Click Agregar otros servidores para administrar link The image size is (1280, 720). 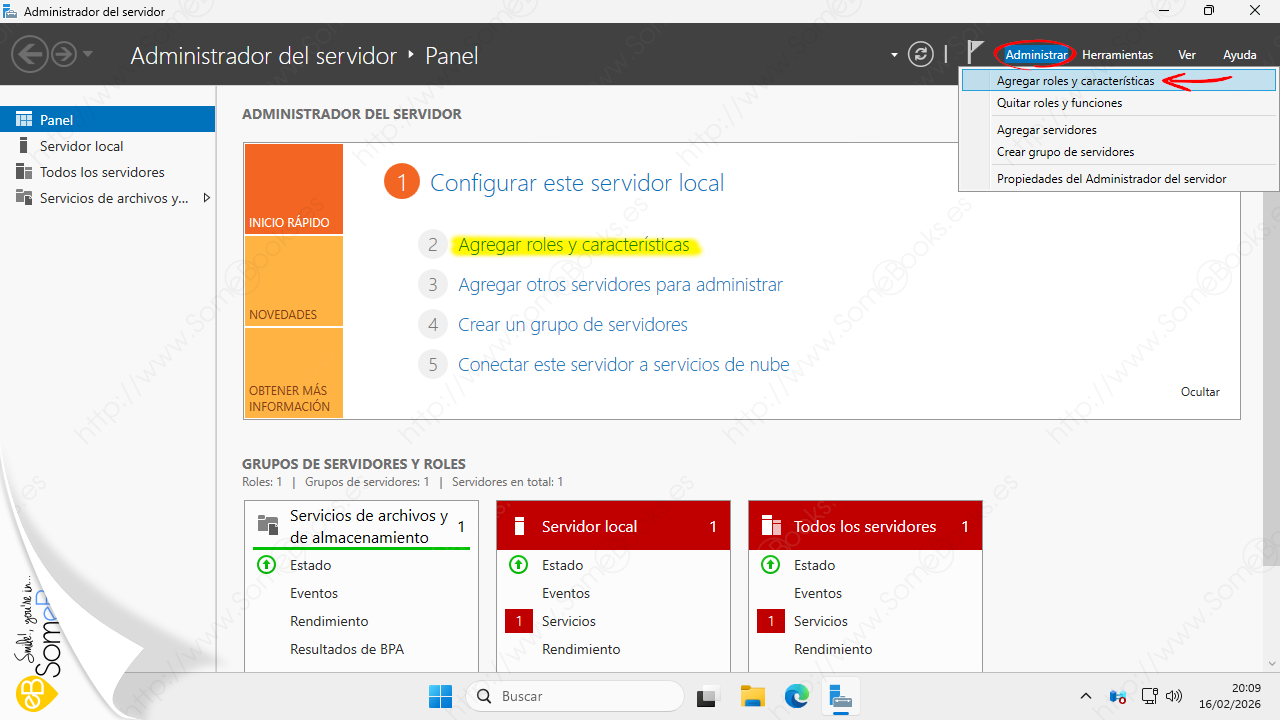(620, 285)
